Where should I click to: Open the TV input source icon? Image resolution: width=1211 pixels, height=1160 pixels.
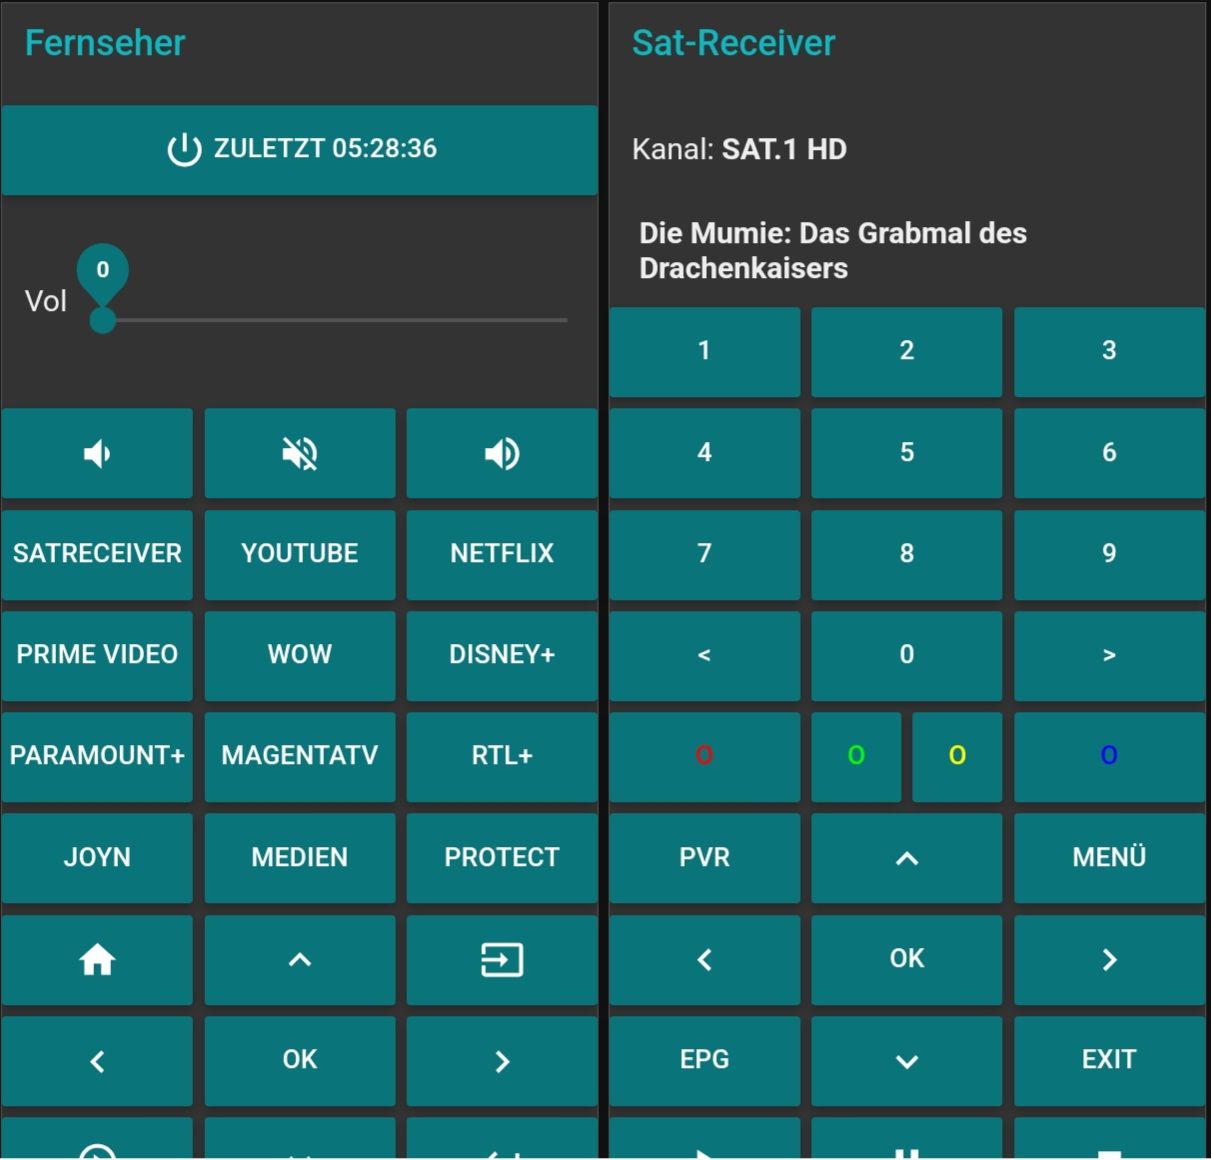(502, 960)
